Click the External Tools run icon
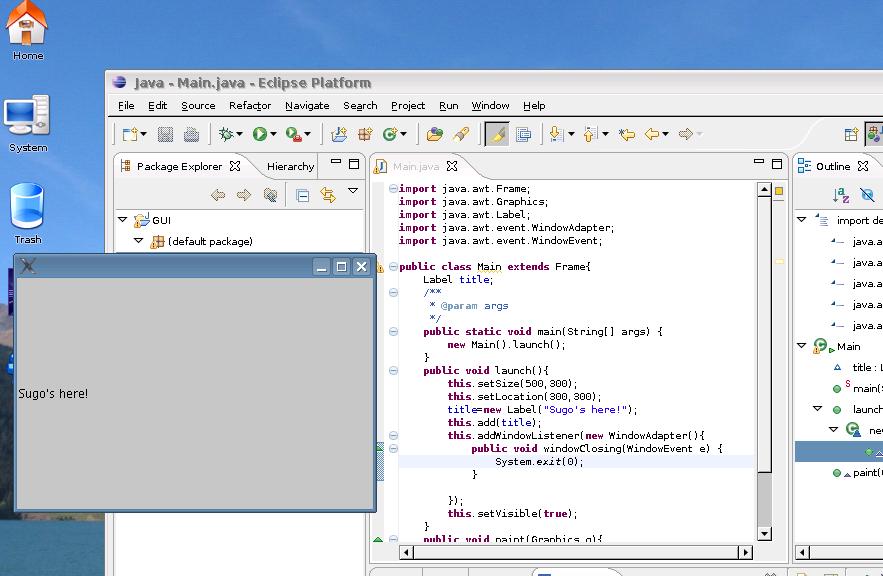This screenshot has height=576, width=883. (293, 134)
